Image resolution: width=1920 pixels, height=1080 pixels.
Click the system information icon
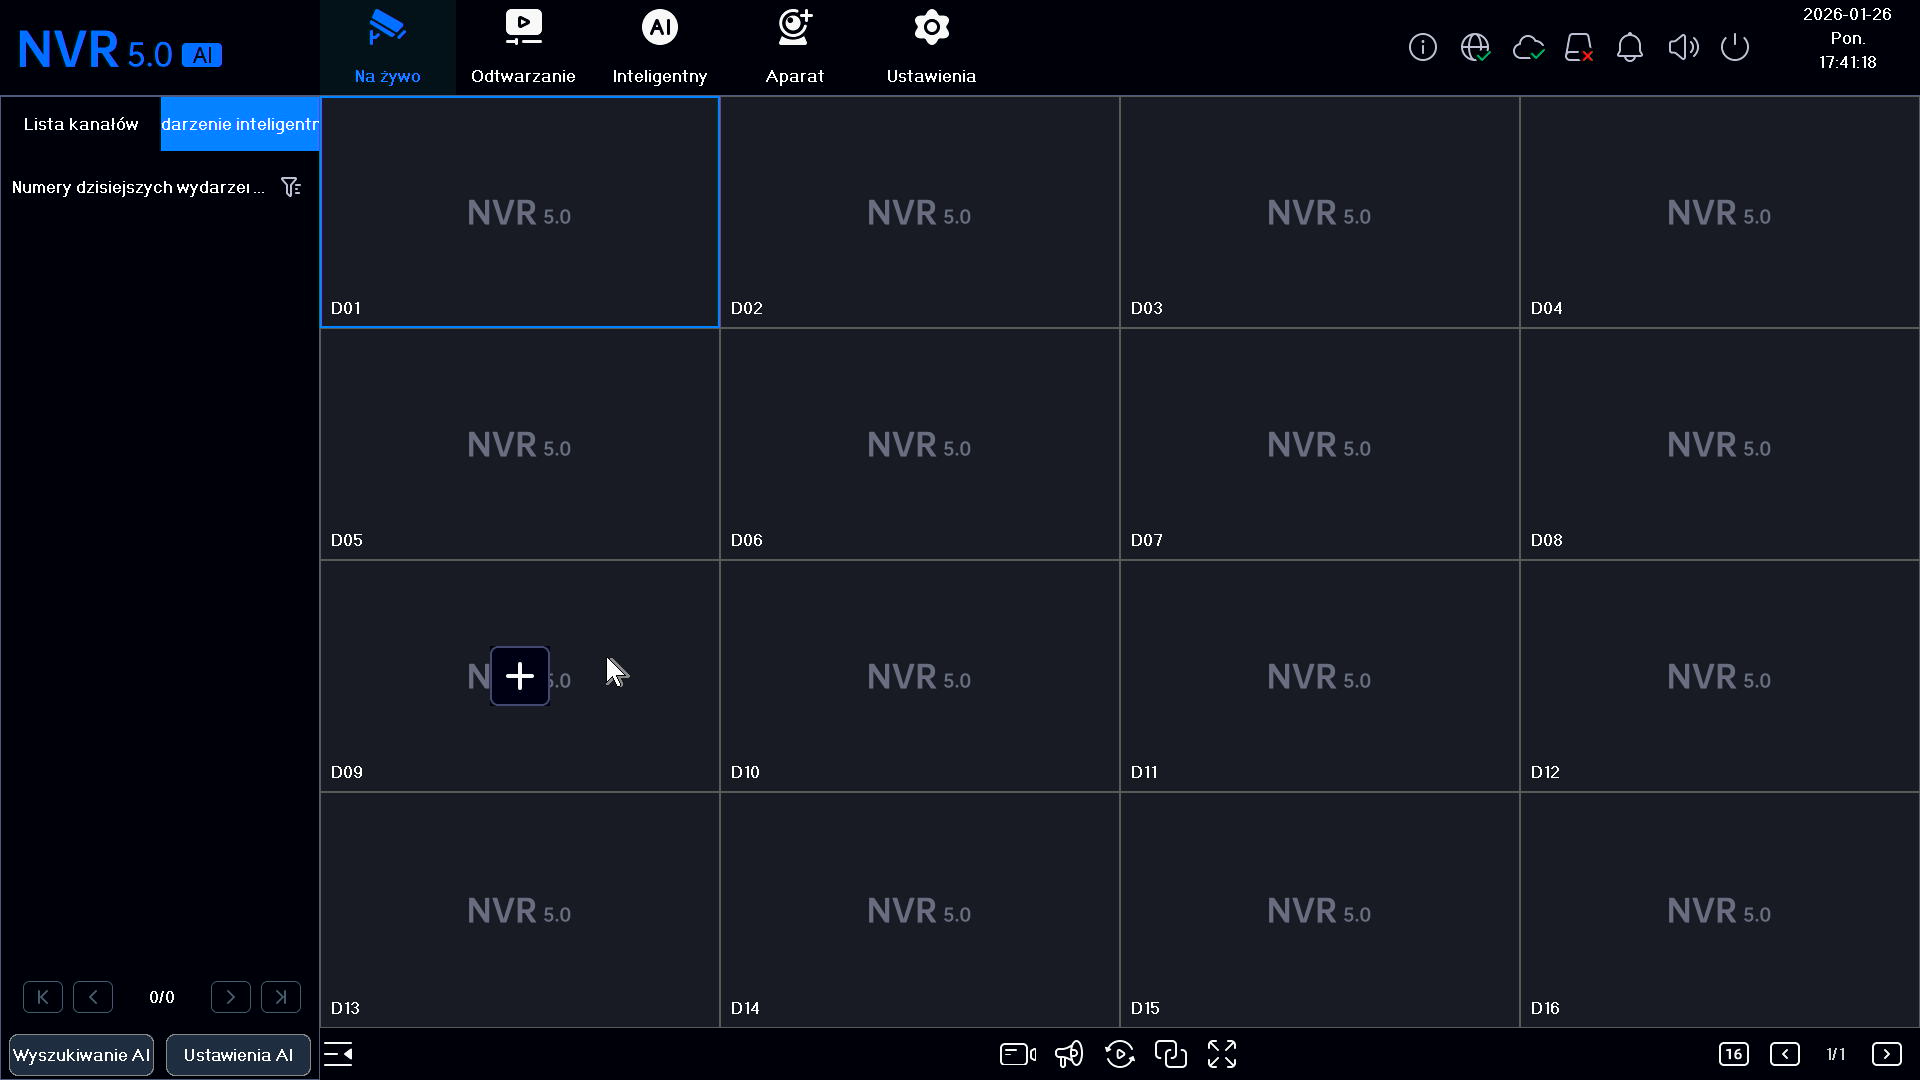point(1422,47)
